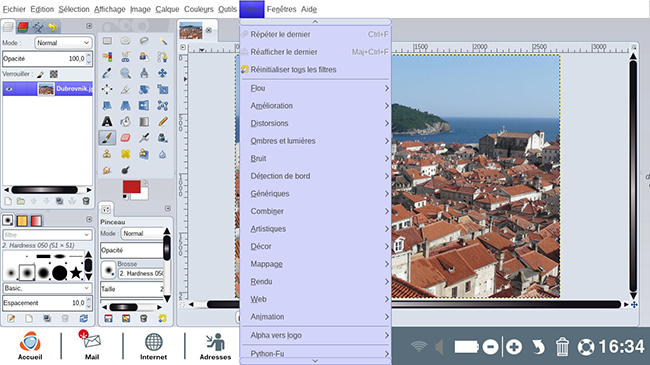Open the brush filter tag dropdown

click(47, 235)
